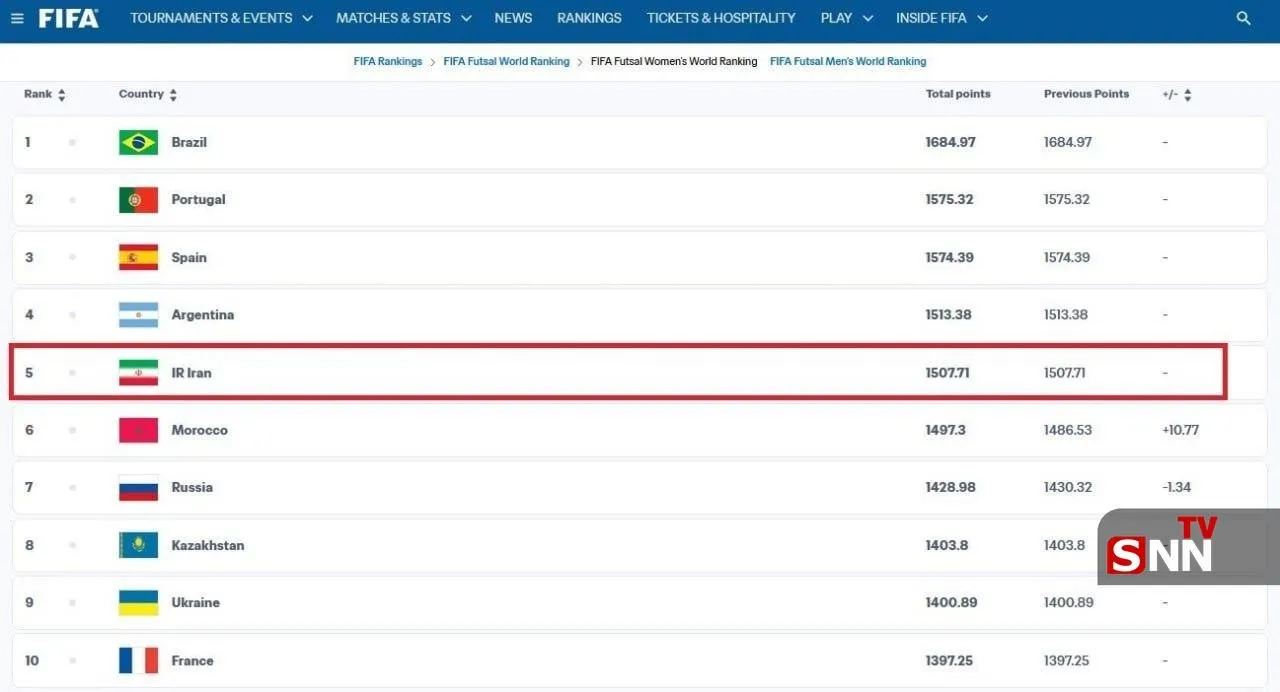Click Russia's previous points 1430.32

pyautogui.click(x=1068, y=488)
